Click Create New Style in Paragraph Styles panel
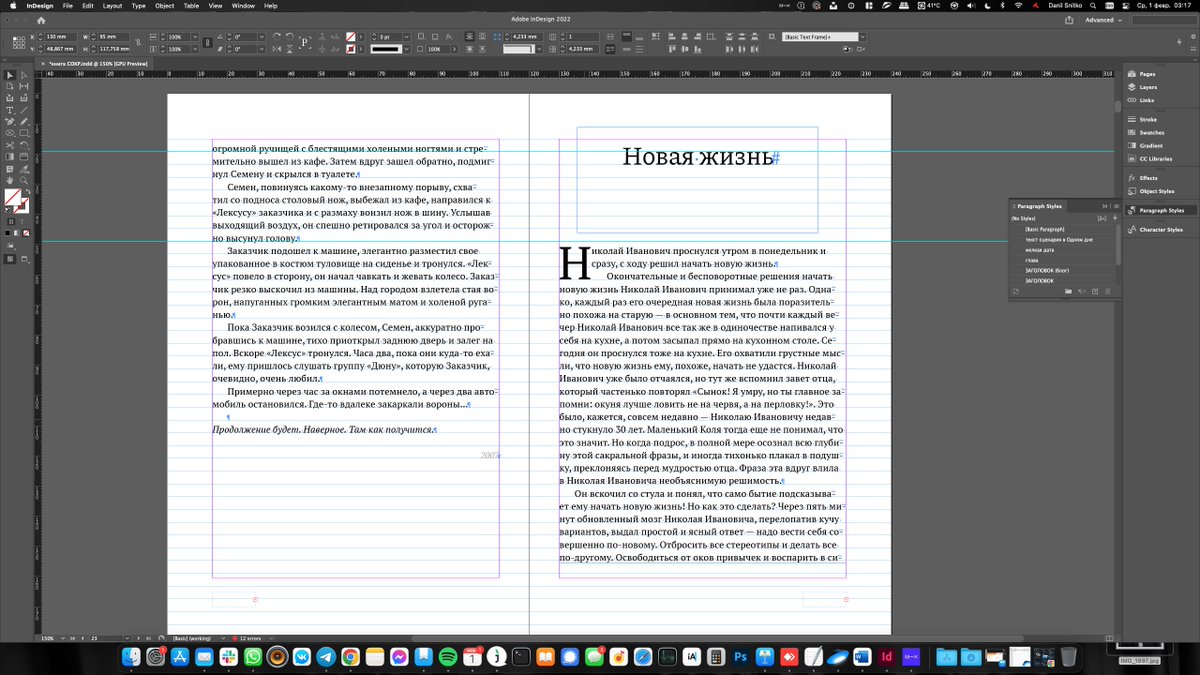This screenshot has width=1200, height=675. [1095, 291]
